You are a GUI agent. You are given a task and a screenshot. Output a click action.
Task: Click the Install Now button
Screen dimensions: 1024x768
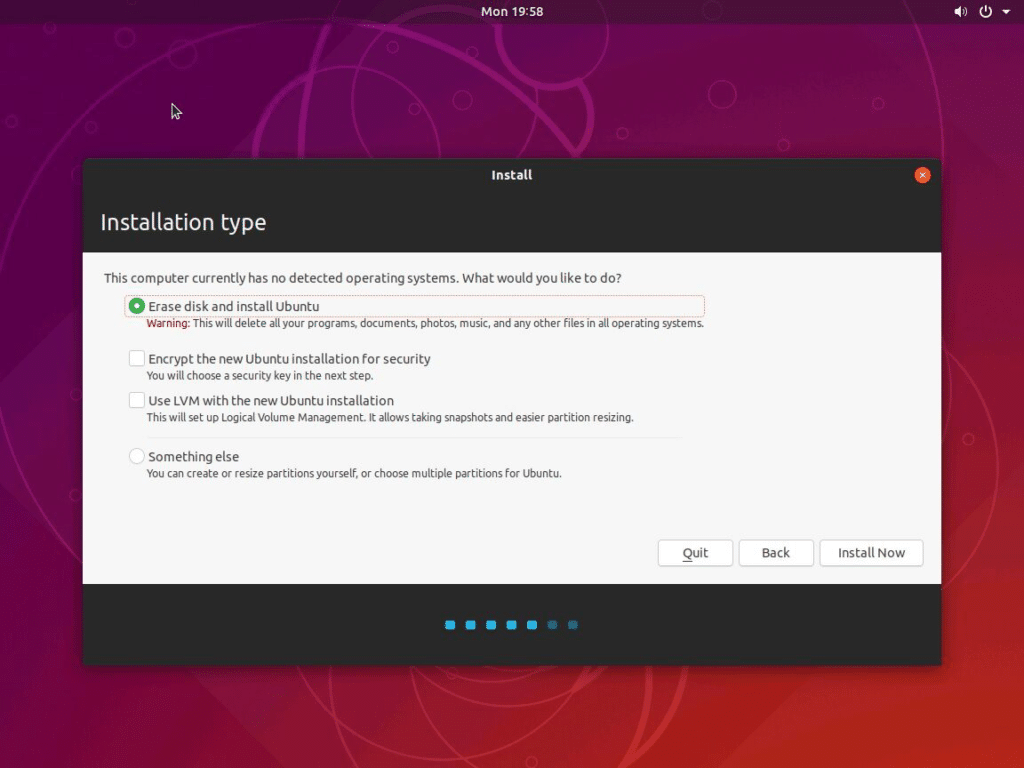tap(871, 553)
